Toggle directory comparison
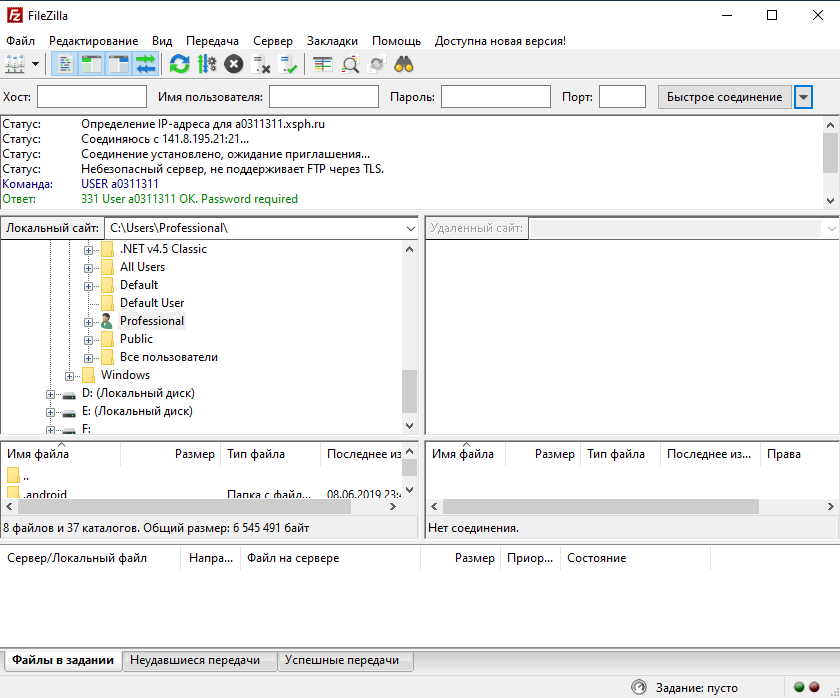 [x=350, y=65]
